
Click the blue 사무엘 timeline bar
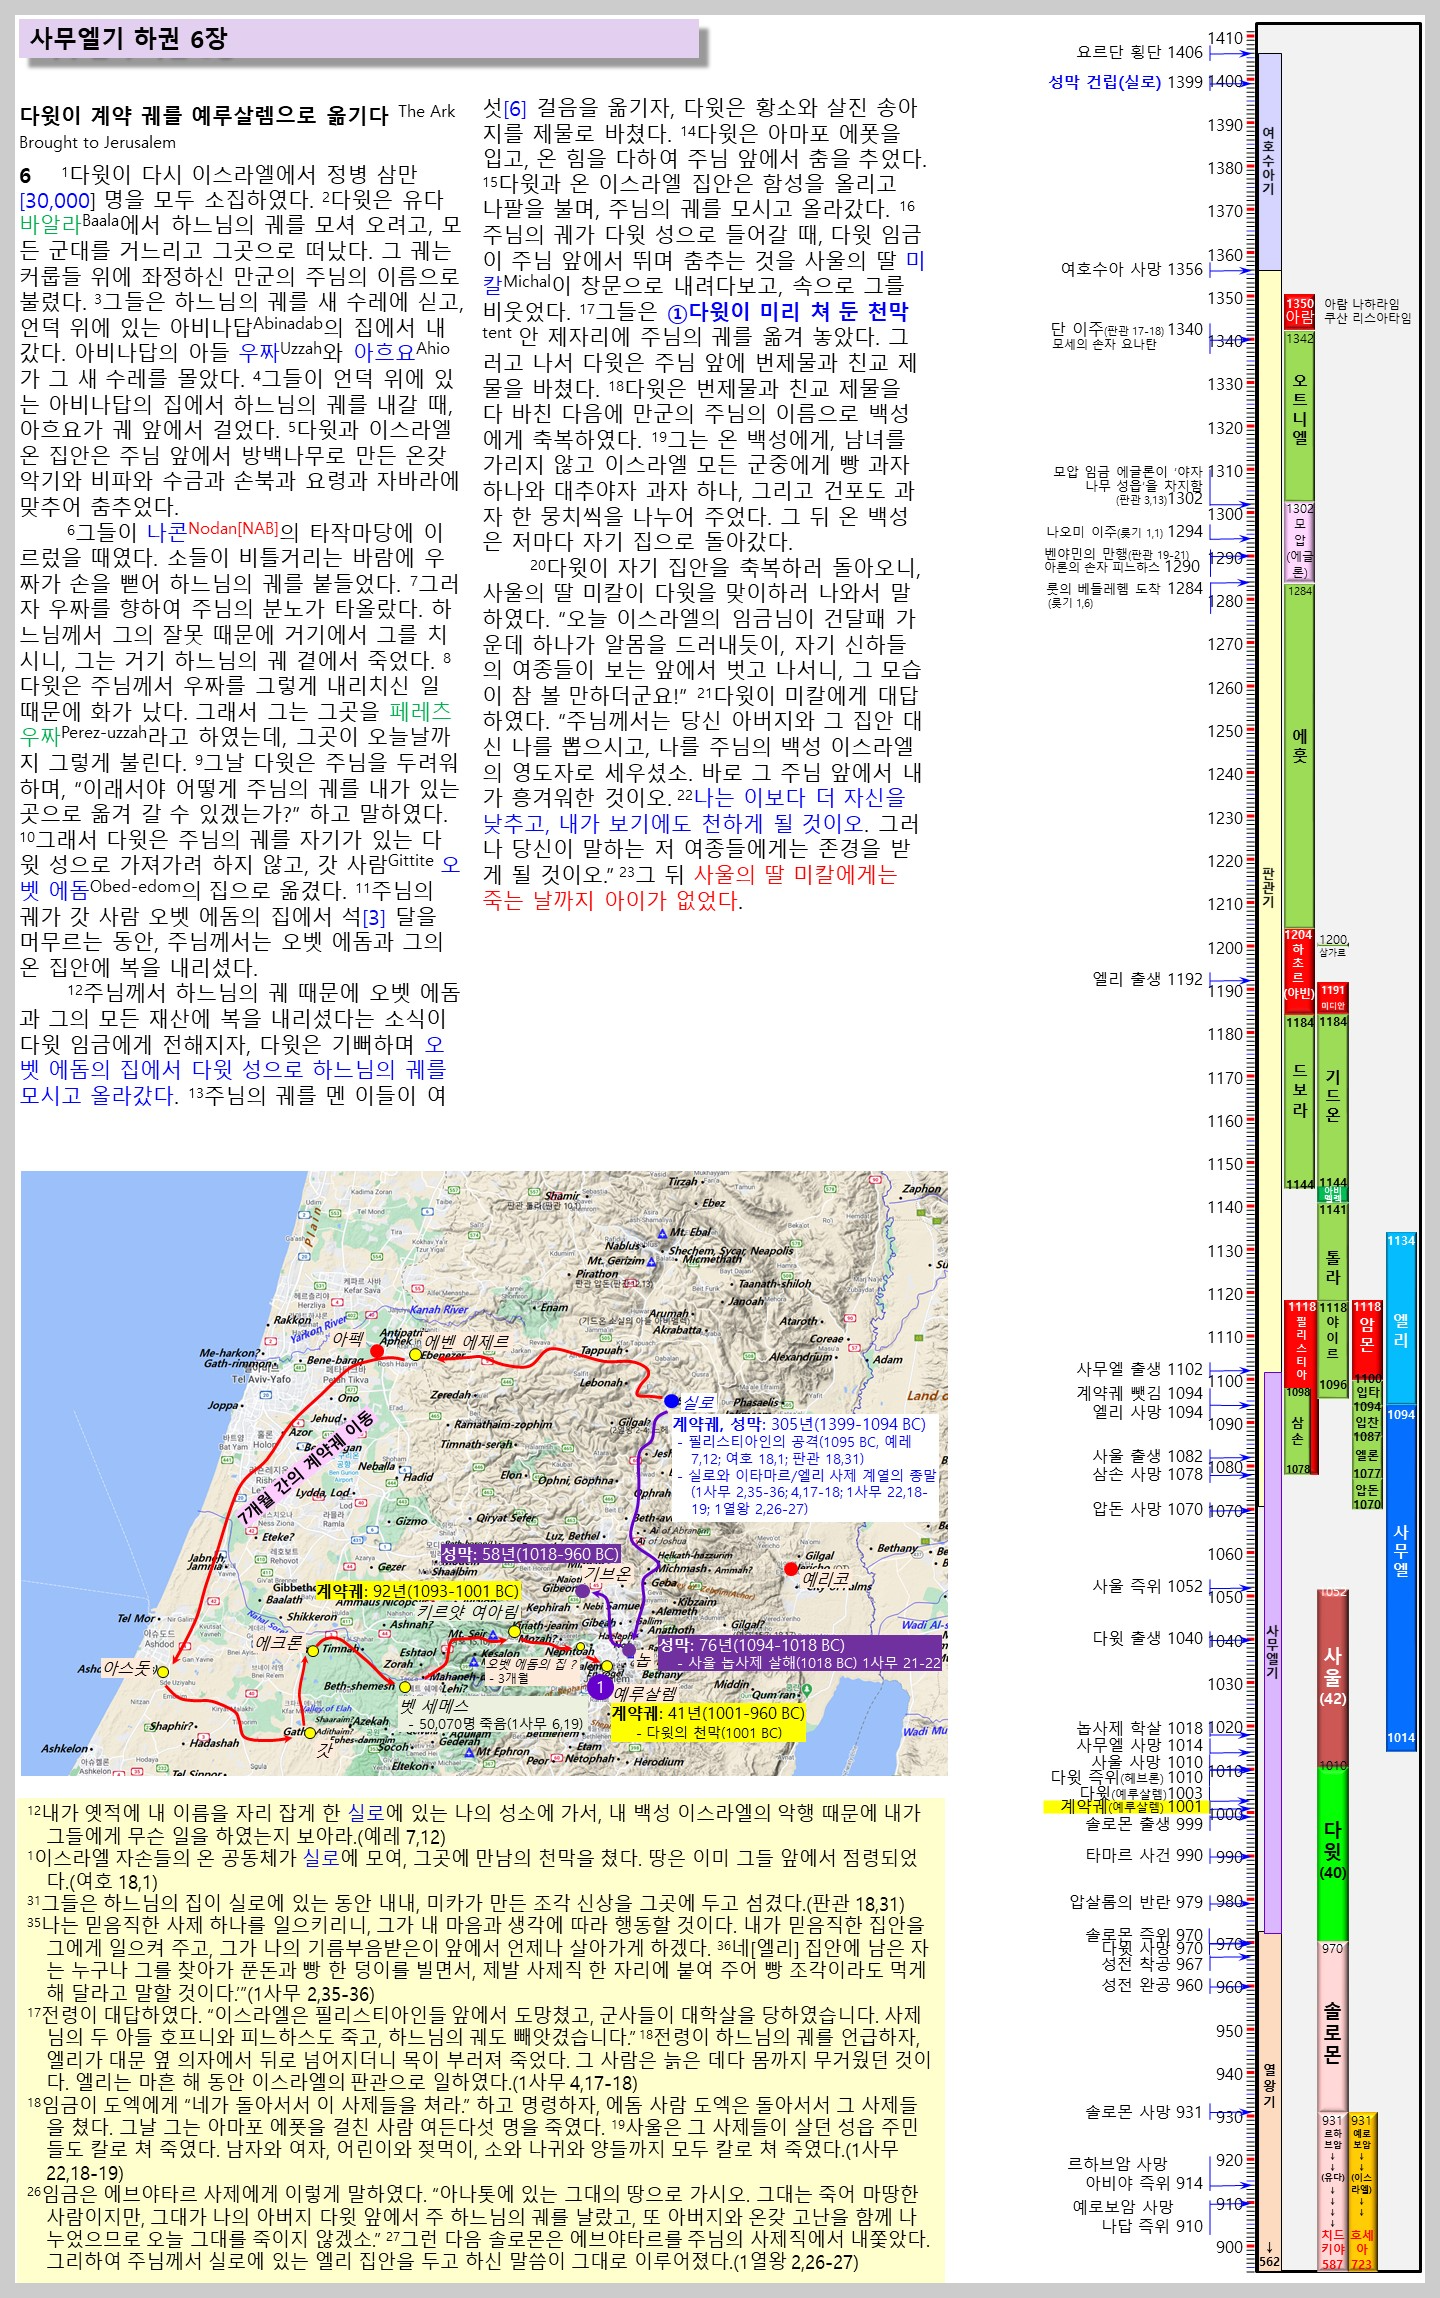click(x=1400, y=1577)
